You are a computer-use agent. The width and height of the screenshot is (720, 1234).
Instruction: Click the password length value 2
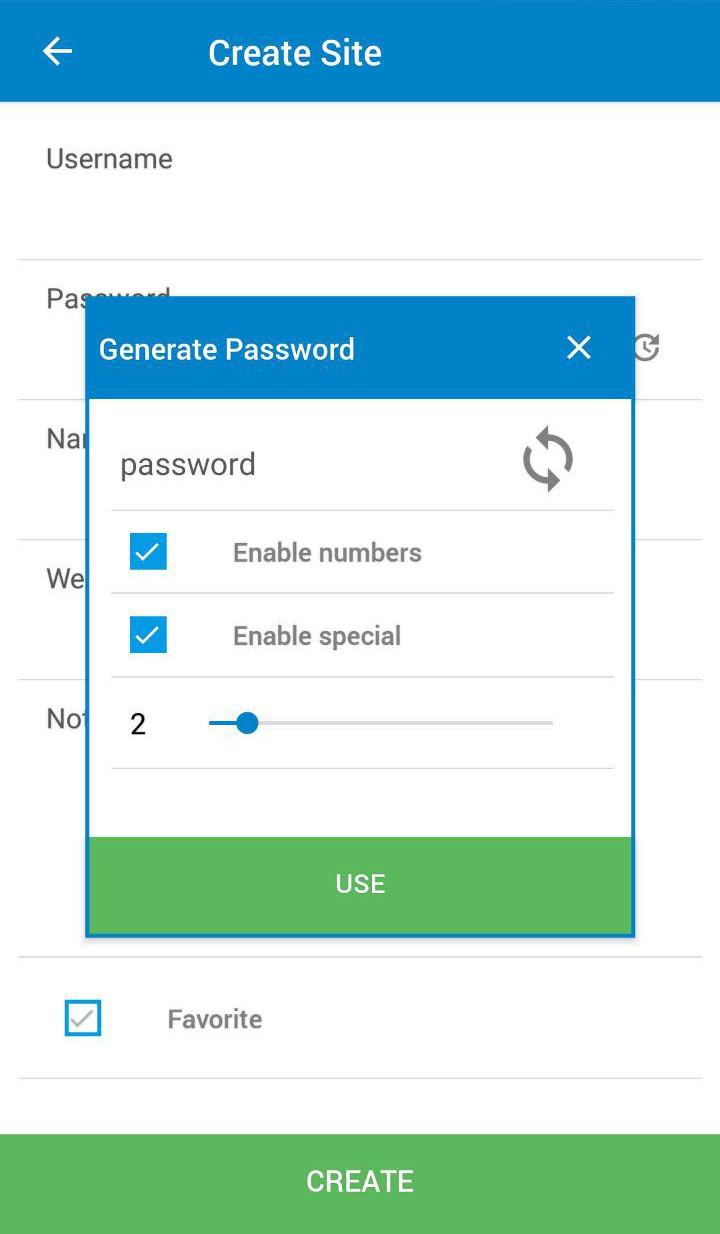[138, 723]
